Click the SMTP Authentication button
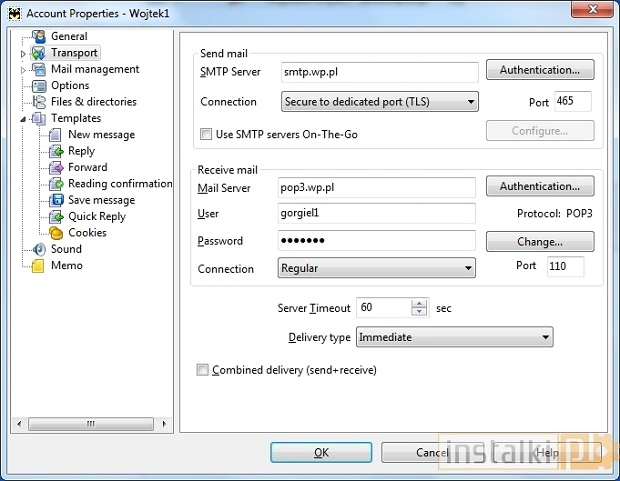This screenshot has height=481, width=620. point(540,71)
